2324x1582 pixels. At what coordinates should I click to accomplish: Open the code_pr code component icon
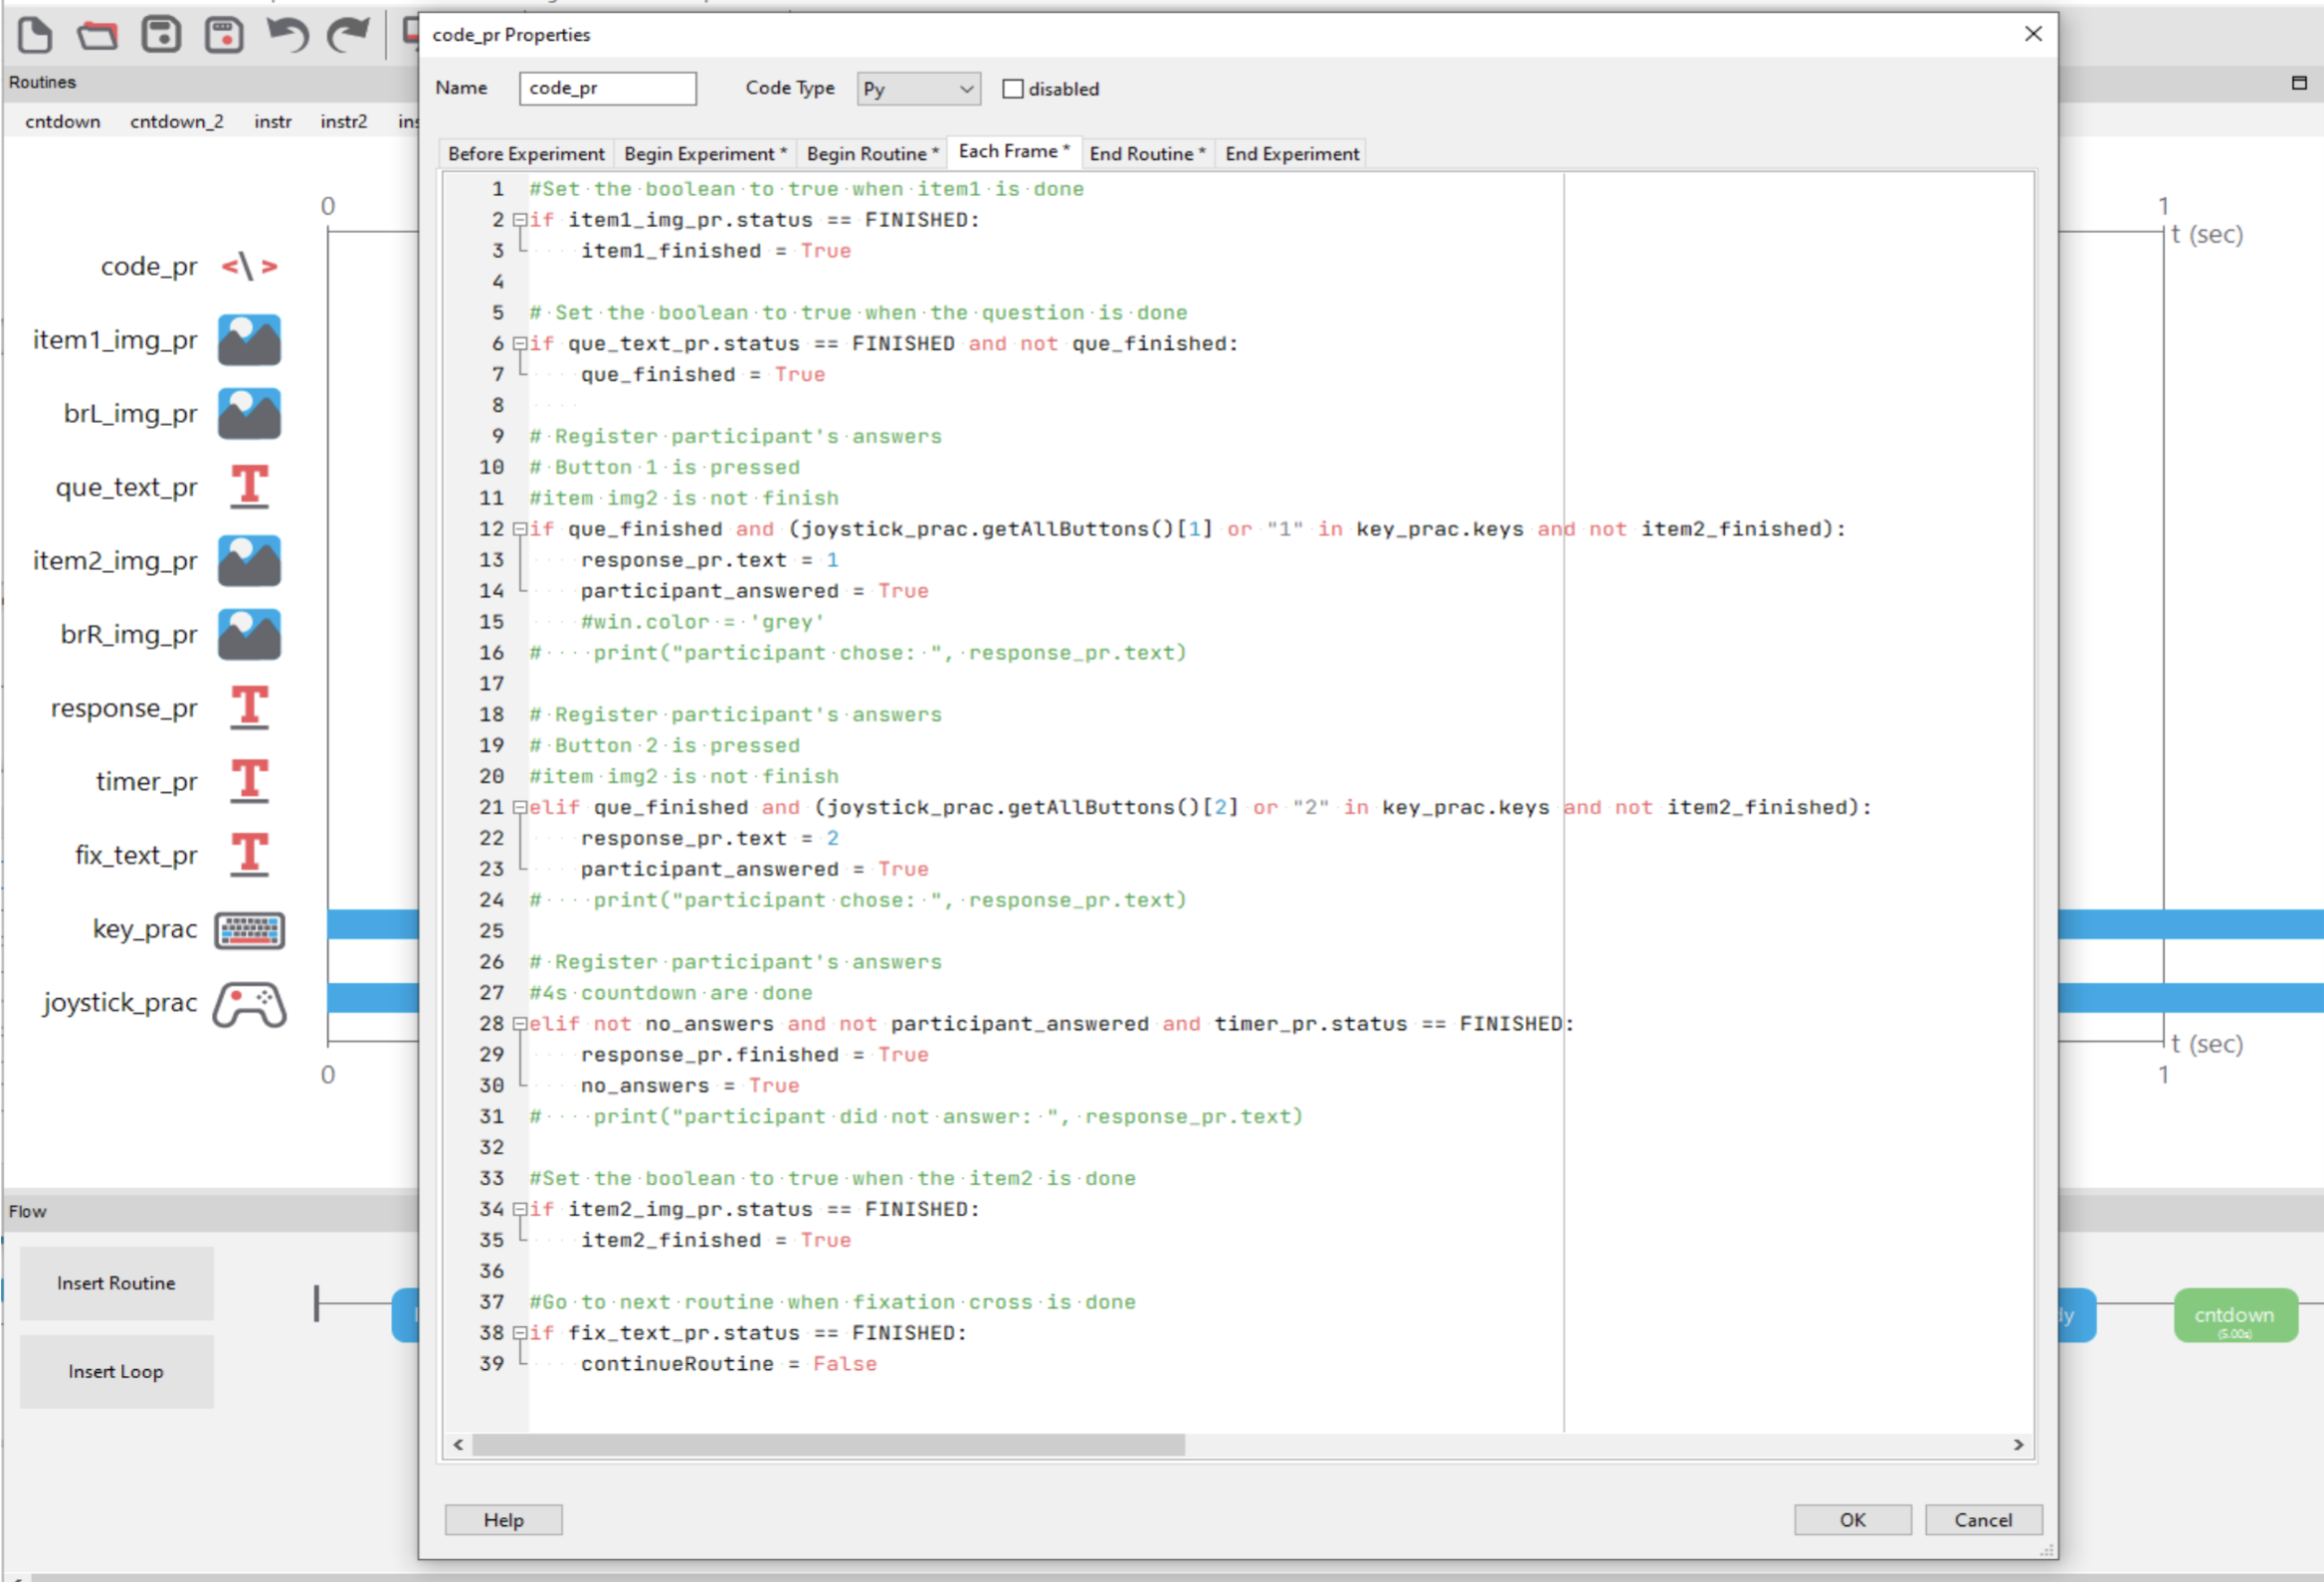[x=249, y=267]
